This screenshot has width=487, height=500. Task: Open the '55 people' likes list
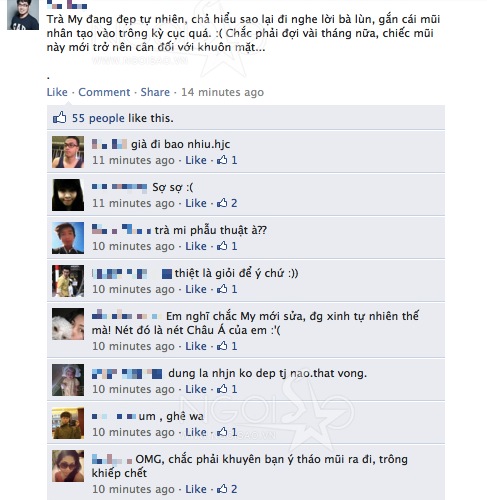pos(98,118)
